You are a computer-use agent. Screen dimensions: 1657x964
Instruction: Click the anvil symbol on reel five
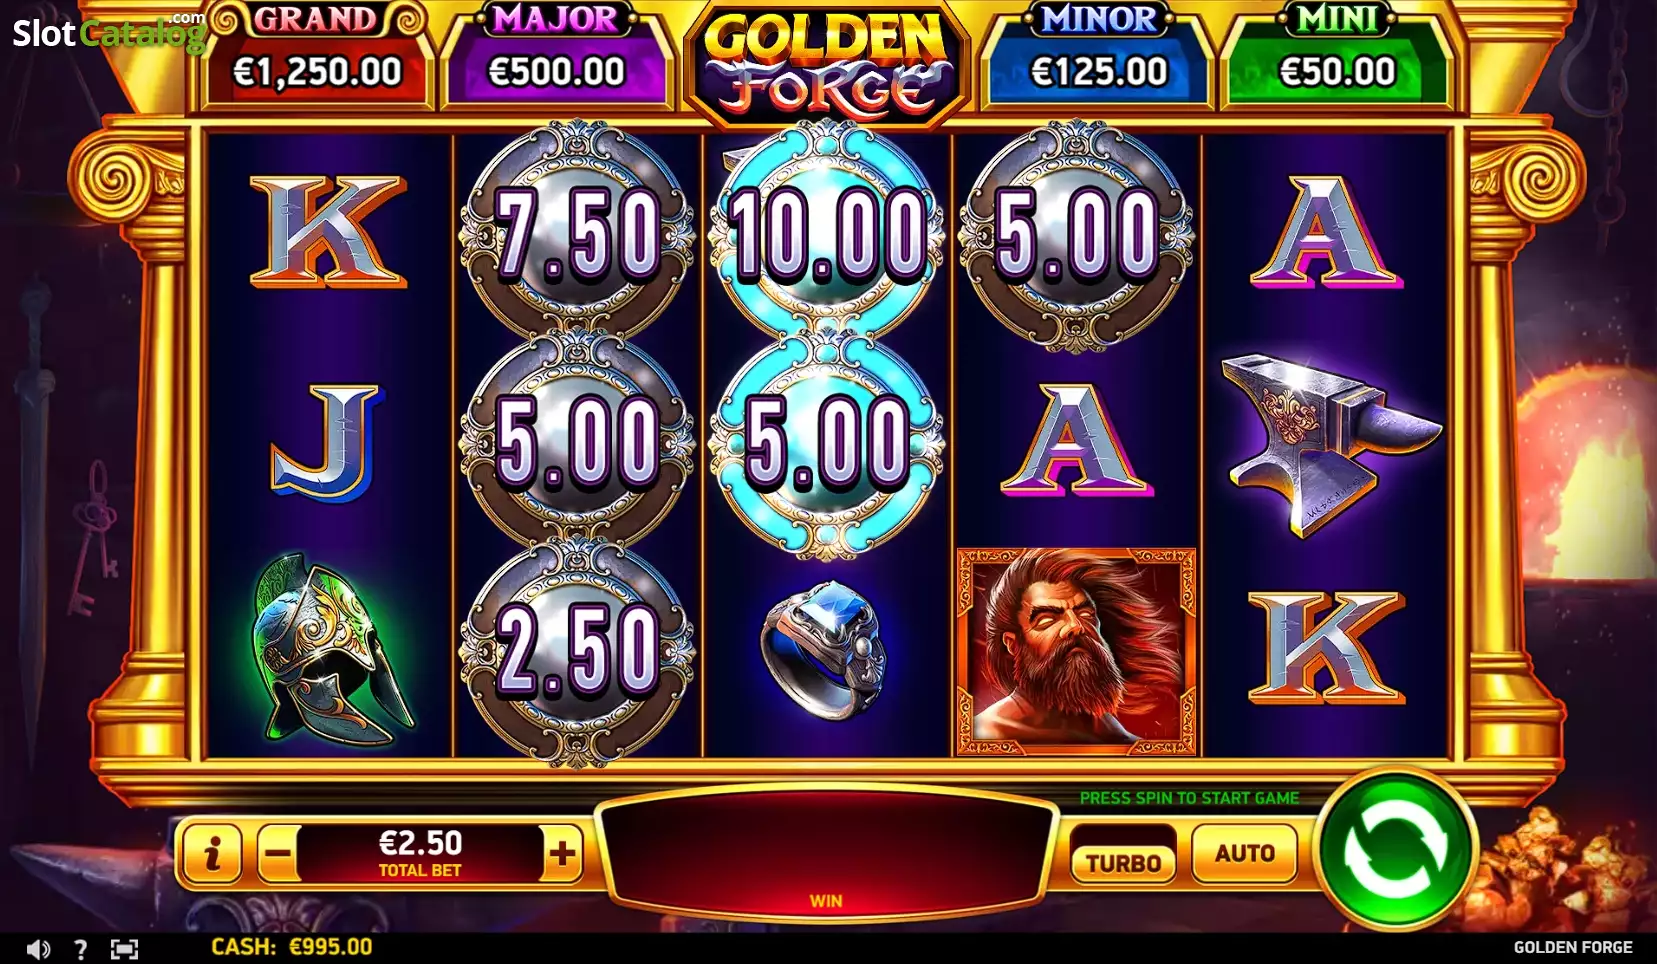[x=1329, y=444]
